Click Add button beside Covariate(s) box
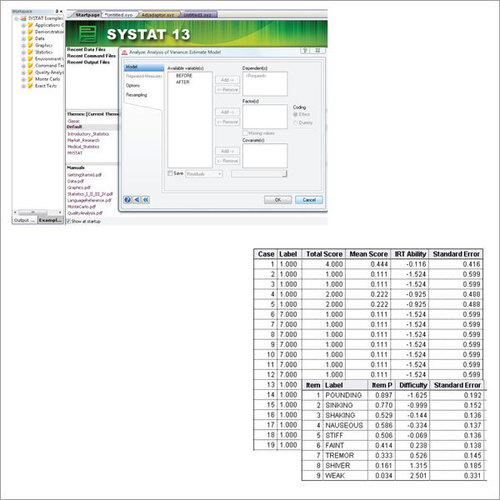The image size is (500, 500). tap(227, 151)
